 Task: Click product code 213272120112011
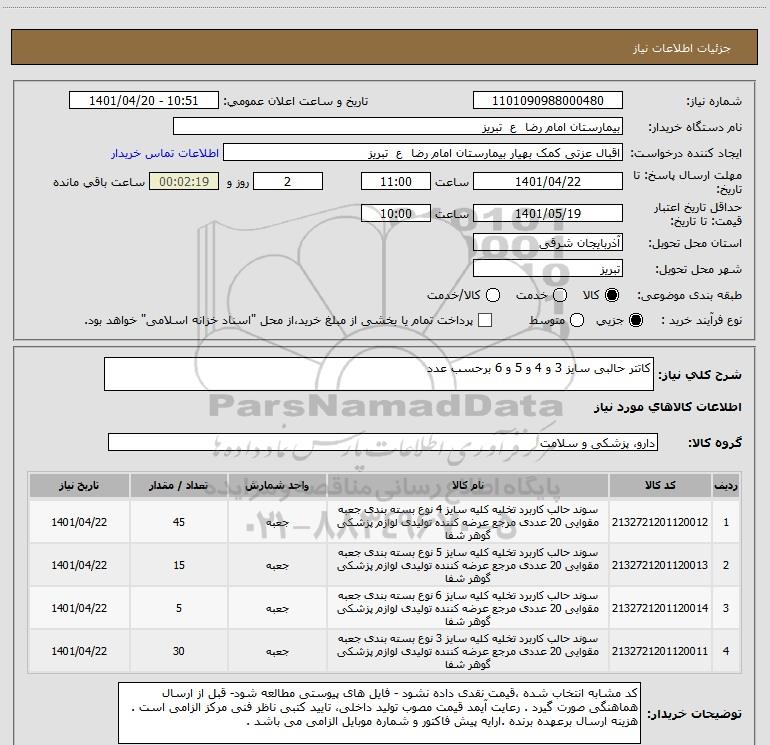click(x=660, y=651)
